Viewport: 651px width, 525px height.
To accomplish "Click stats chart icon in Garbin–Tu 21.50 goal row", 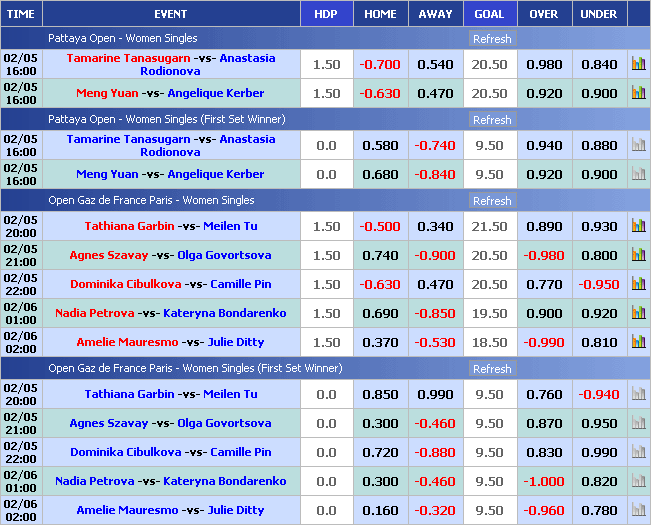I will 638,226.
